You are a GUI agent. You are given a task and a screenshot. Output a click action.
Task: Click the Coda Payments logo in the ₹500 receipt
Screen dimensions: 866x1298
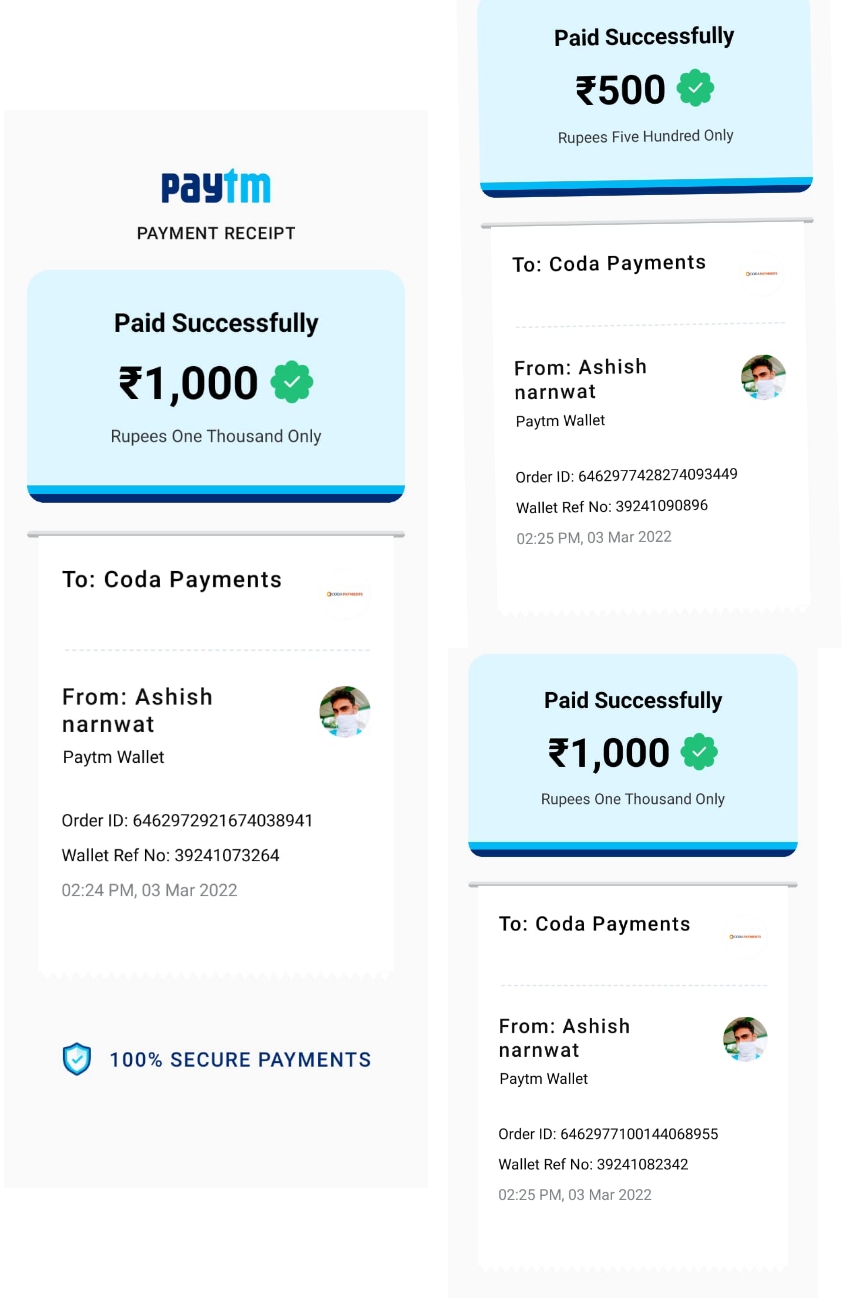point(764,274)
